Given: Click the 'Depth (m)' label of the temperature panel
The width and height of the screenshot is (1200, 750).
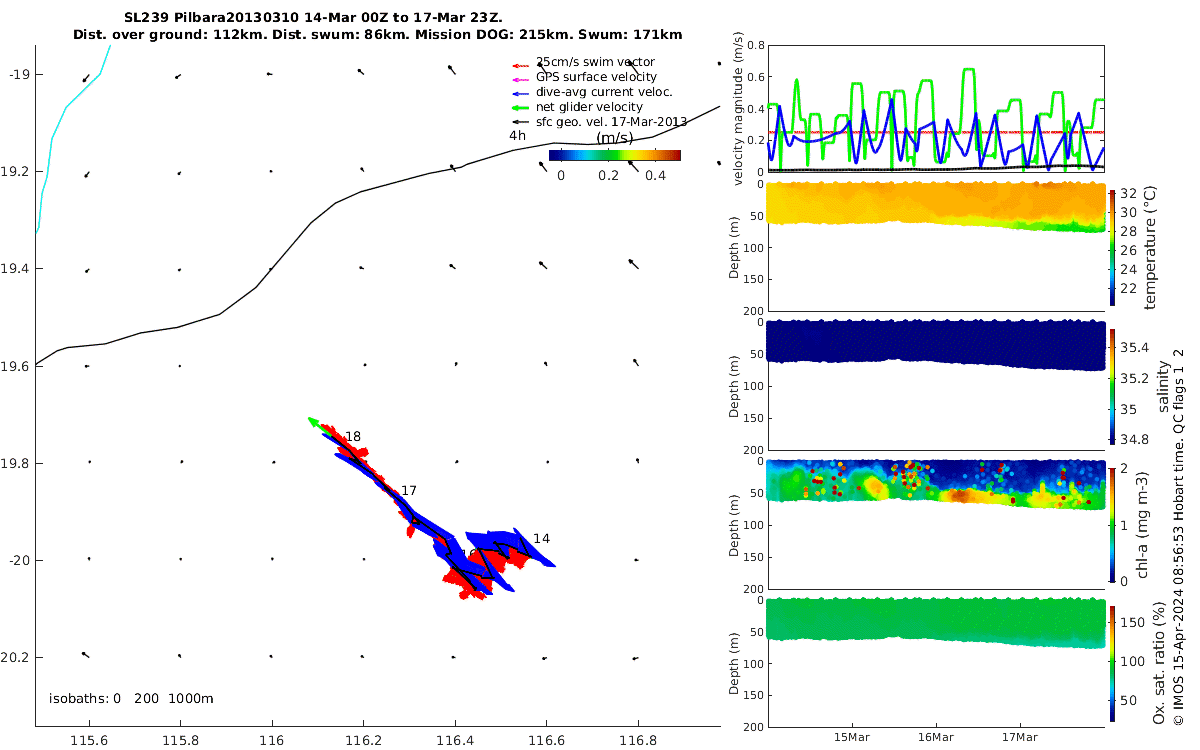Looking at the screenshot, I should 735,247.
